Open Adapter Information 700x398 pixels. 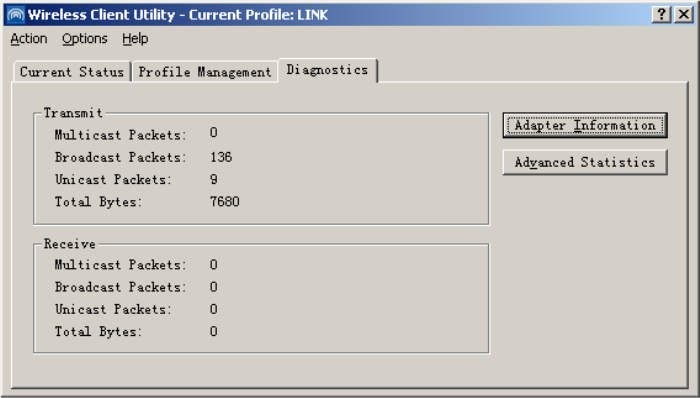(x=585, y=125)
